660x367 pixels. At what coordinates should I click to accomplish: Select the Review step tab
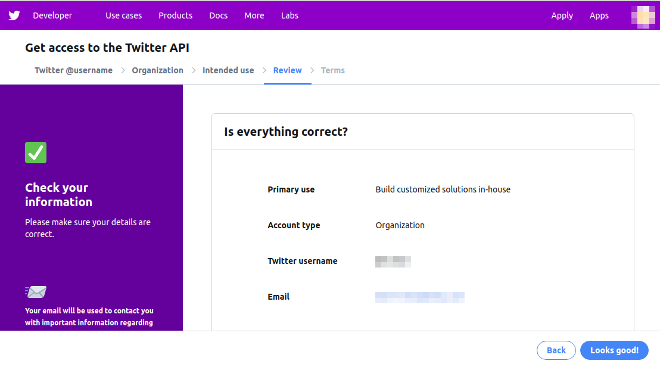coord(287,70)
